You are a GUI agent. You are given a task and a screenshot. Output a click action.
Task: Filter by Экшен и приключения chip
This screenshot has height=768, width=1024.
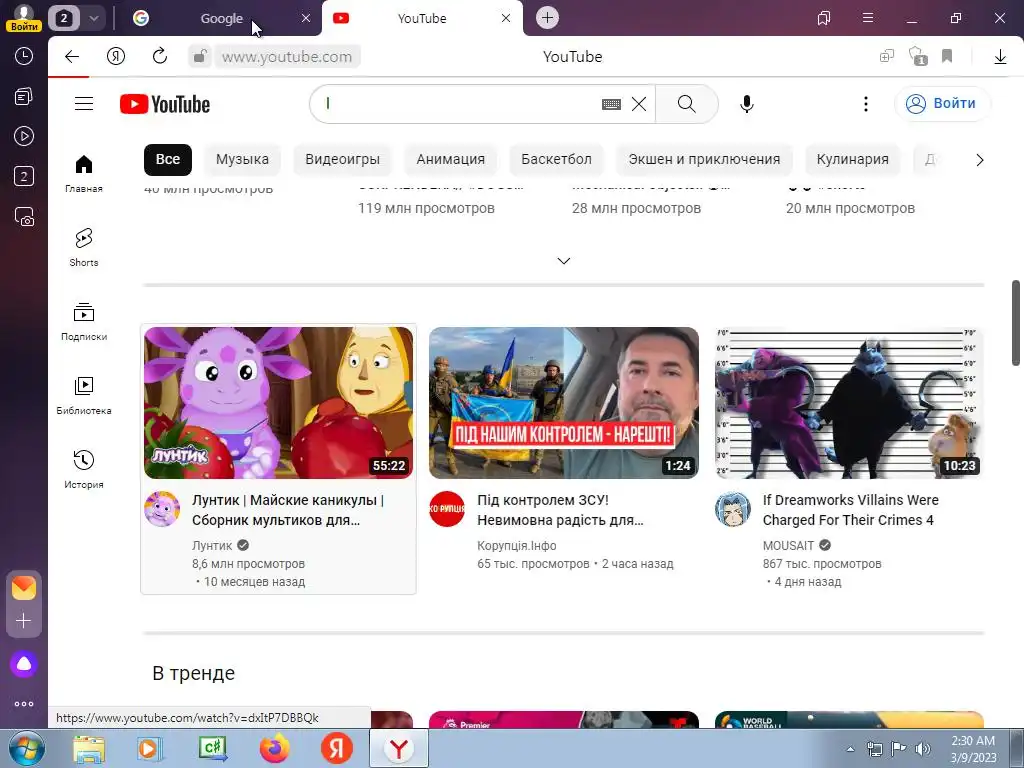pos(704,159)
